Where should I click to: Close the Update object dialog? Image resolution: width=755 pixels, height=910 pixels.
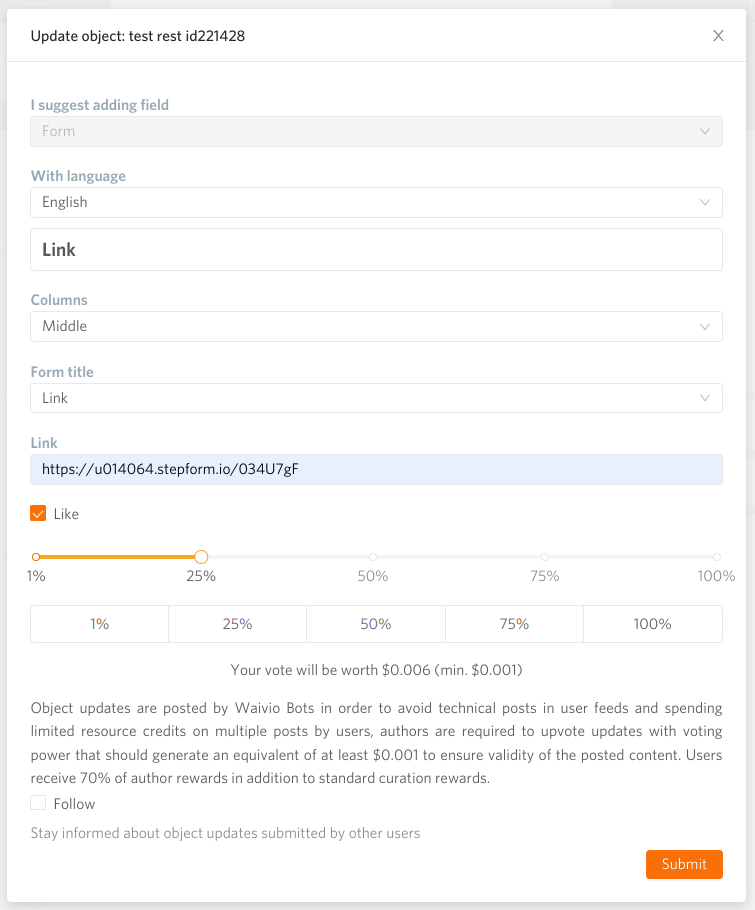coord(718,36)
